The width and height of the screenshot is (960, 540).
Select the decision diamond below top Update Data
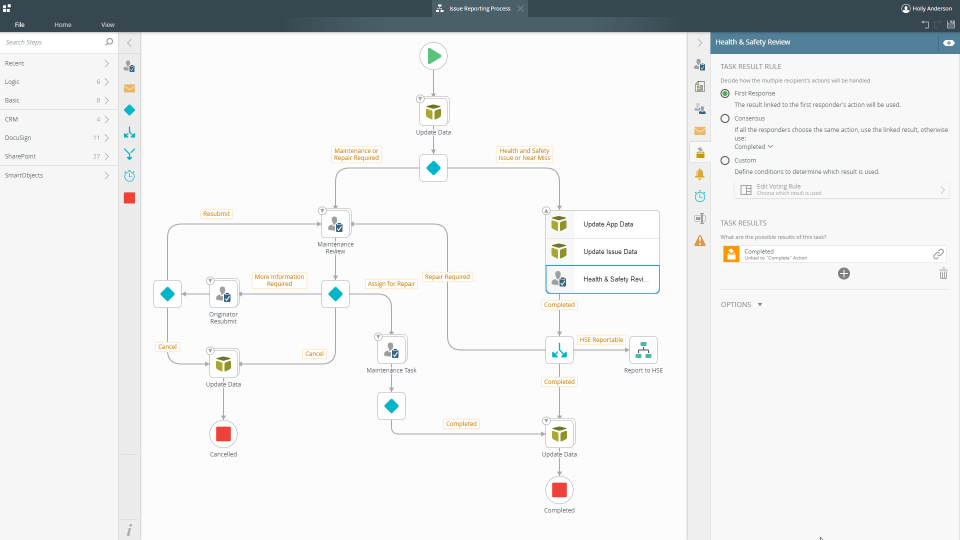point(433,168)
